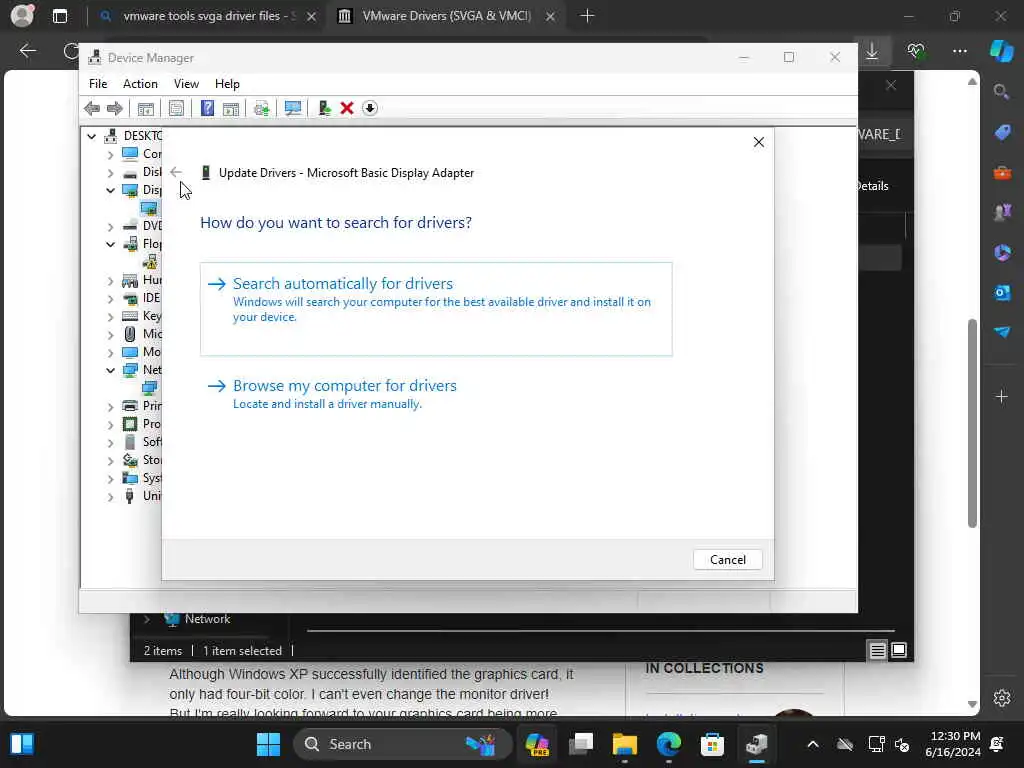1024x768 pixels.
Task: Click taskbar clock showing 12:30 PM
Action: [x=953, y=744]
